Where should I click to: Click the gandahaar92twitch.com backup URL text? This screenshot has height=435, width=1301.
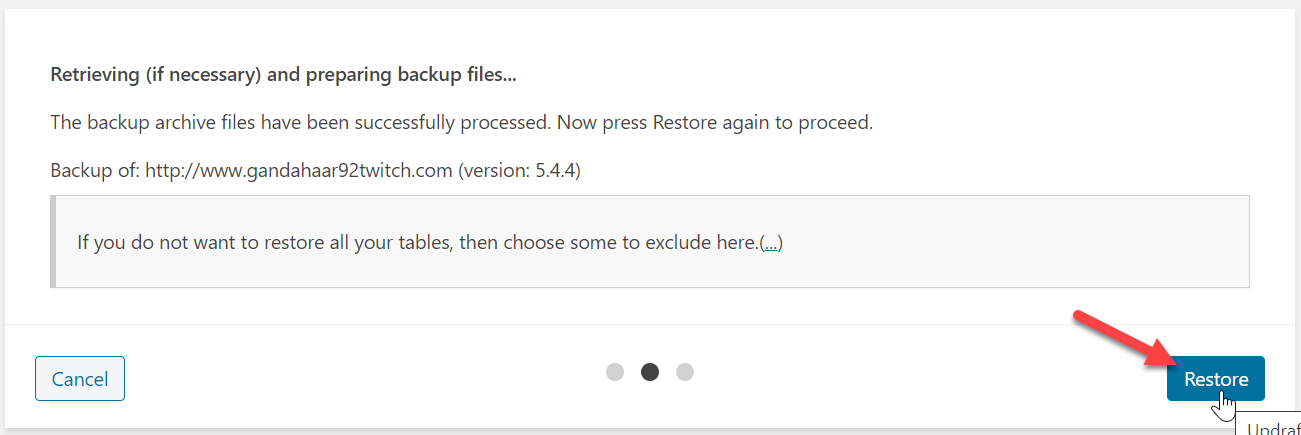(x=299, y=171)
